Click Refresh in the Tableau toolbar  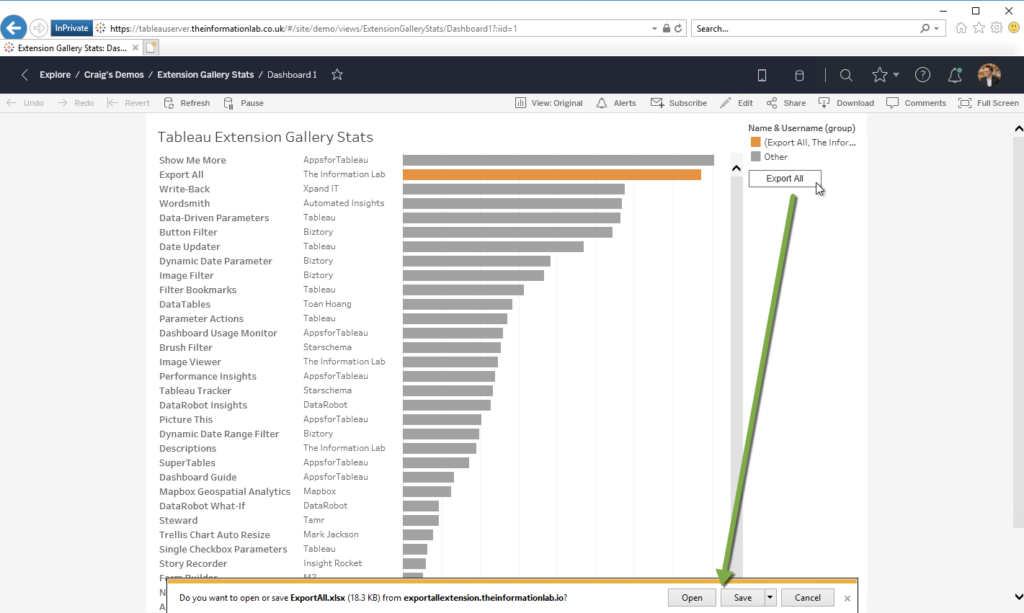point(187,103)
